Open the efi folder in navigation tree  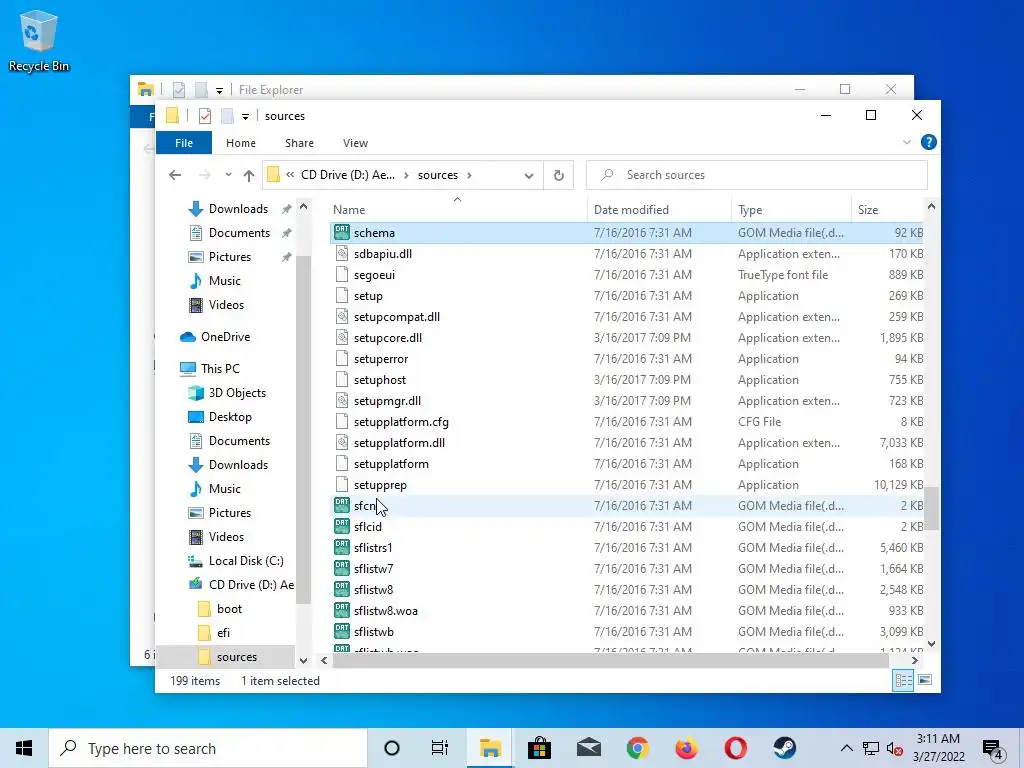coord(223,633)
